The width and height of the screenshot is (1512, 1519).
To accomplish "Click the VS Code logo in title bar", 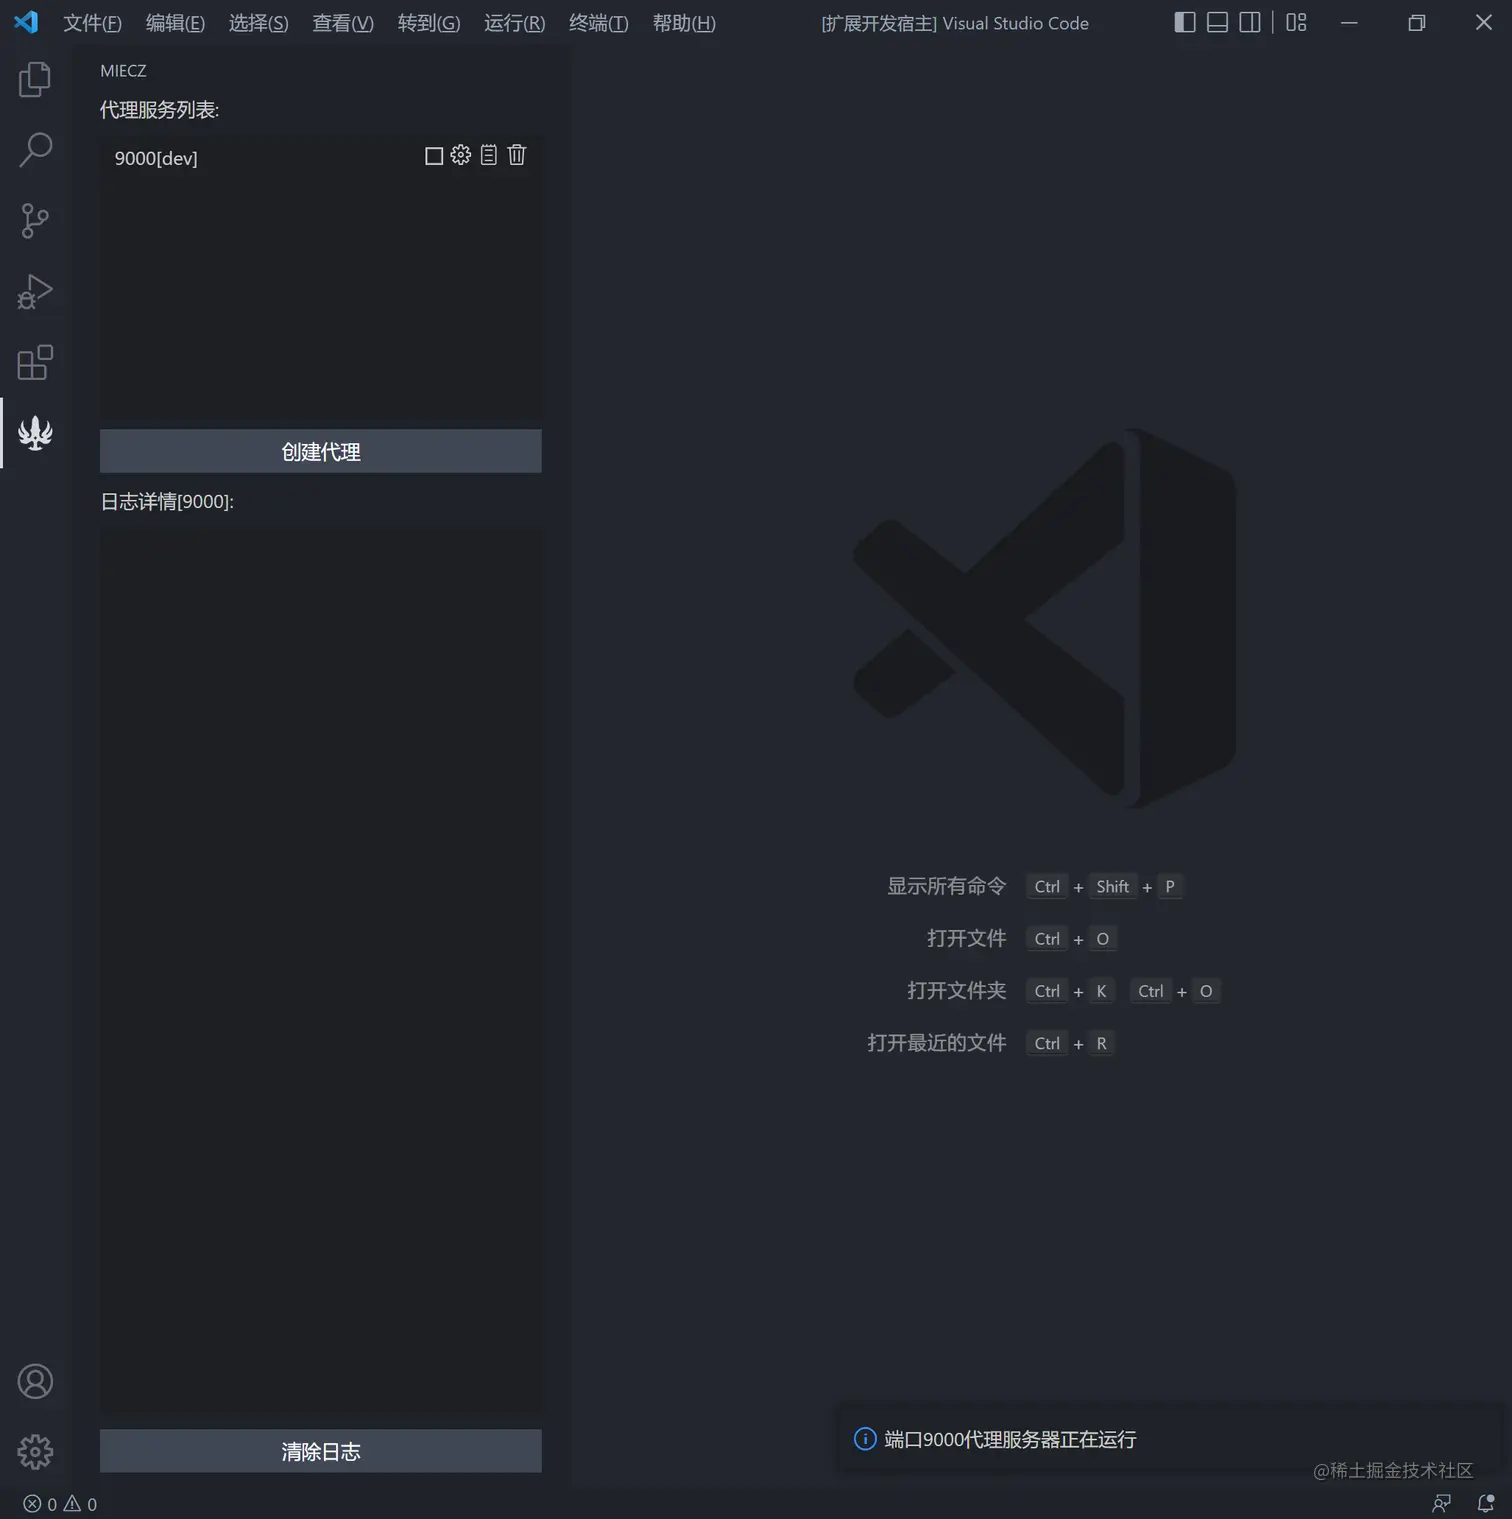I will pos(26,22).
